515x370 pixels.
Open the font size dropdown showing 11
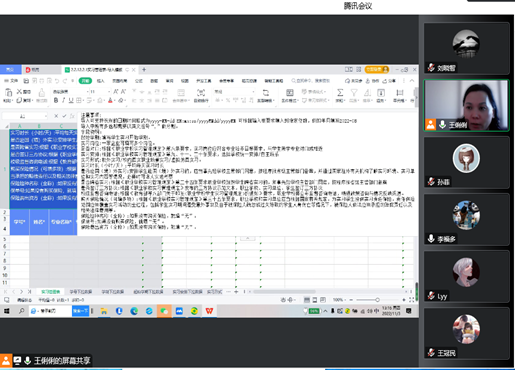click(109, 91)
